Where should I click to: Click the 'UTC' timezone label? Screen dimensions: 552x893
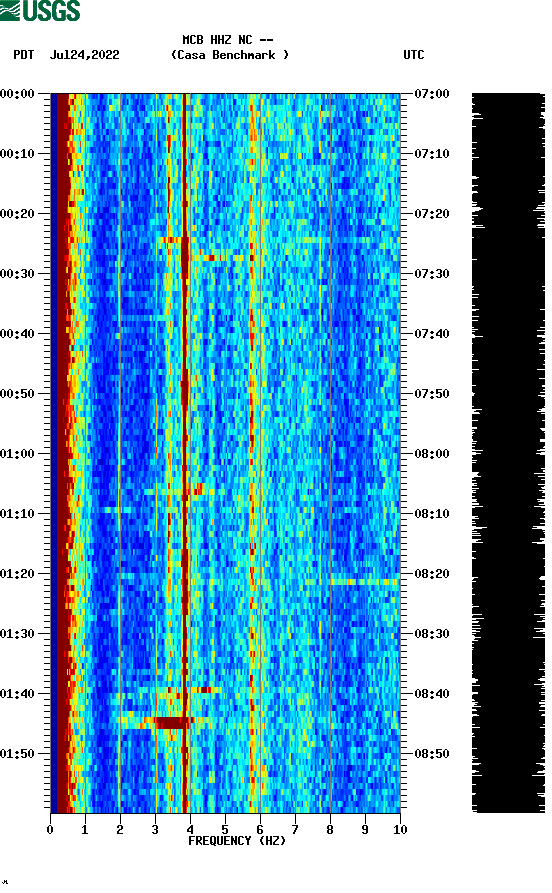[414, 55]
